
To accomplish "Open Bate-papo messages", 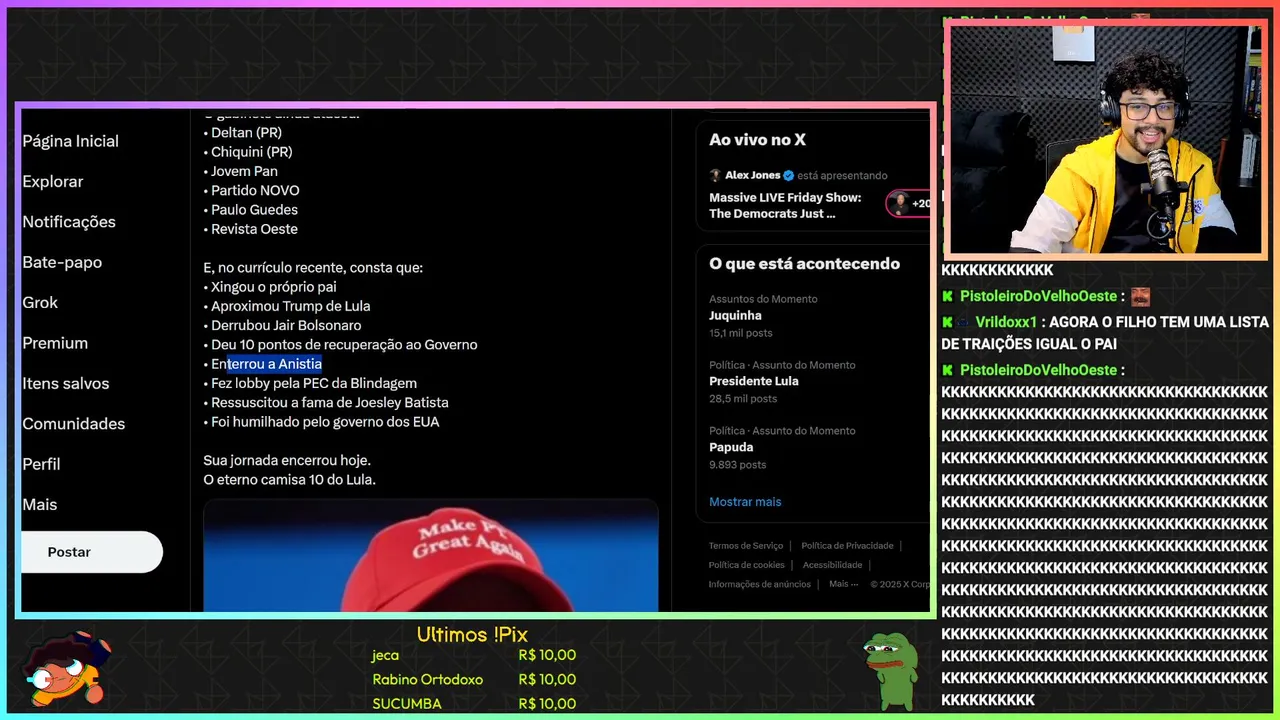I will coord(62,262).
